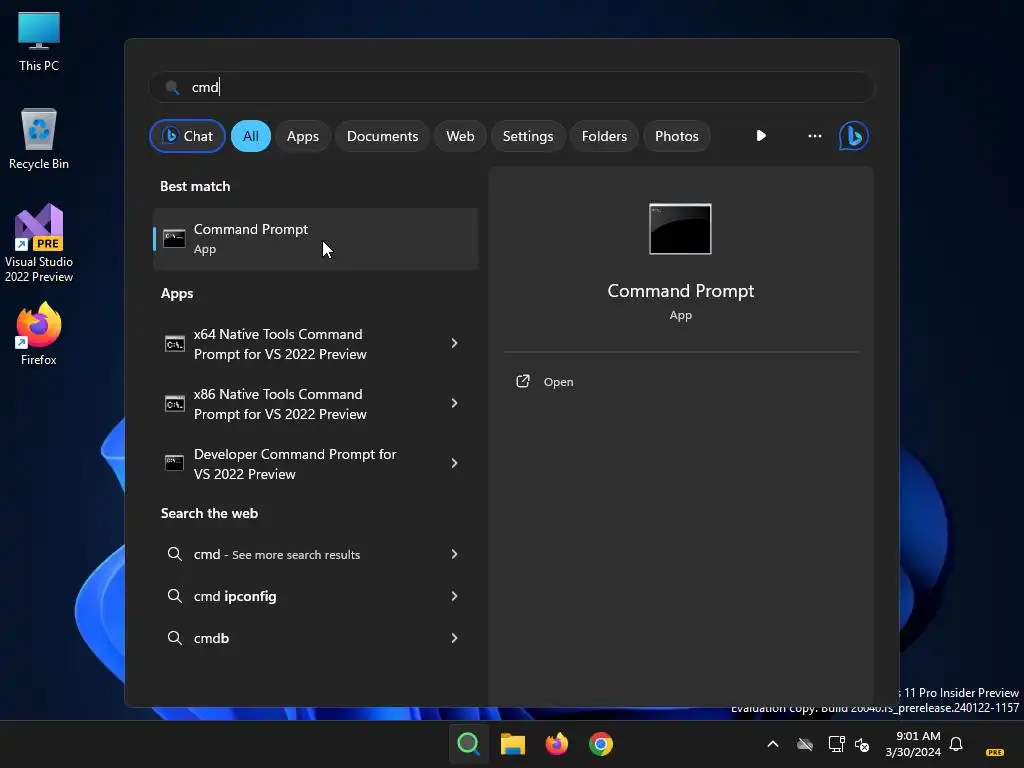Open File Explorer from the taskbar
The width and height of the screenshot is (1024, 768).
coord(513,744)
